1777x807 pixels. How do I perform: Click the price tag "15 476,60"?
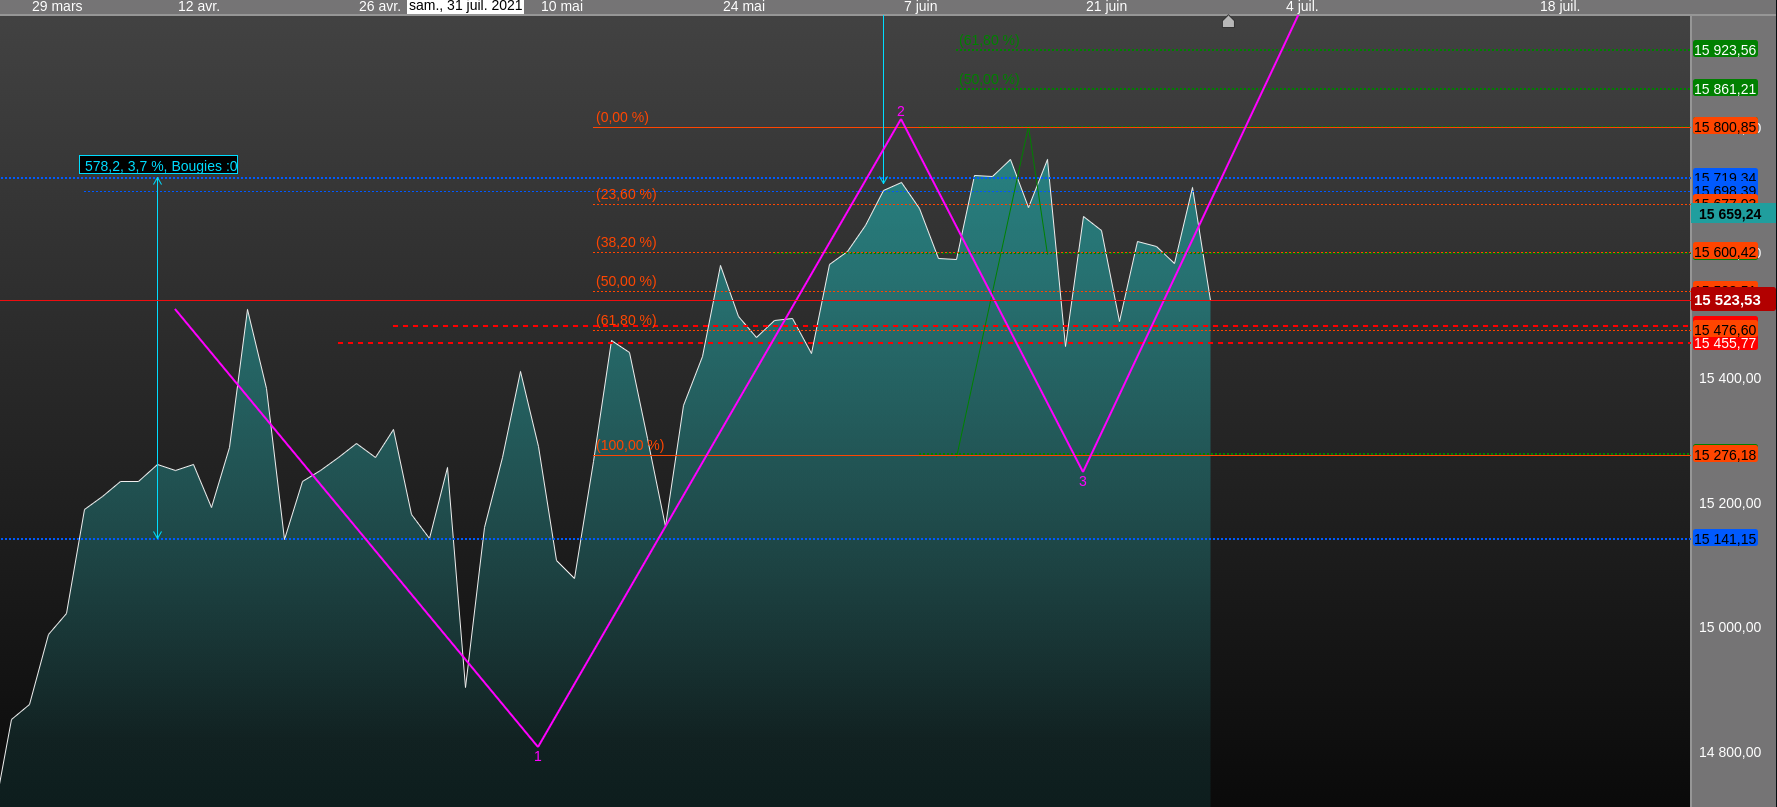tap(1725, 330)
